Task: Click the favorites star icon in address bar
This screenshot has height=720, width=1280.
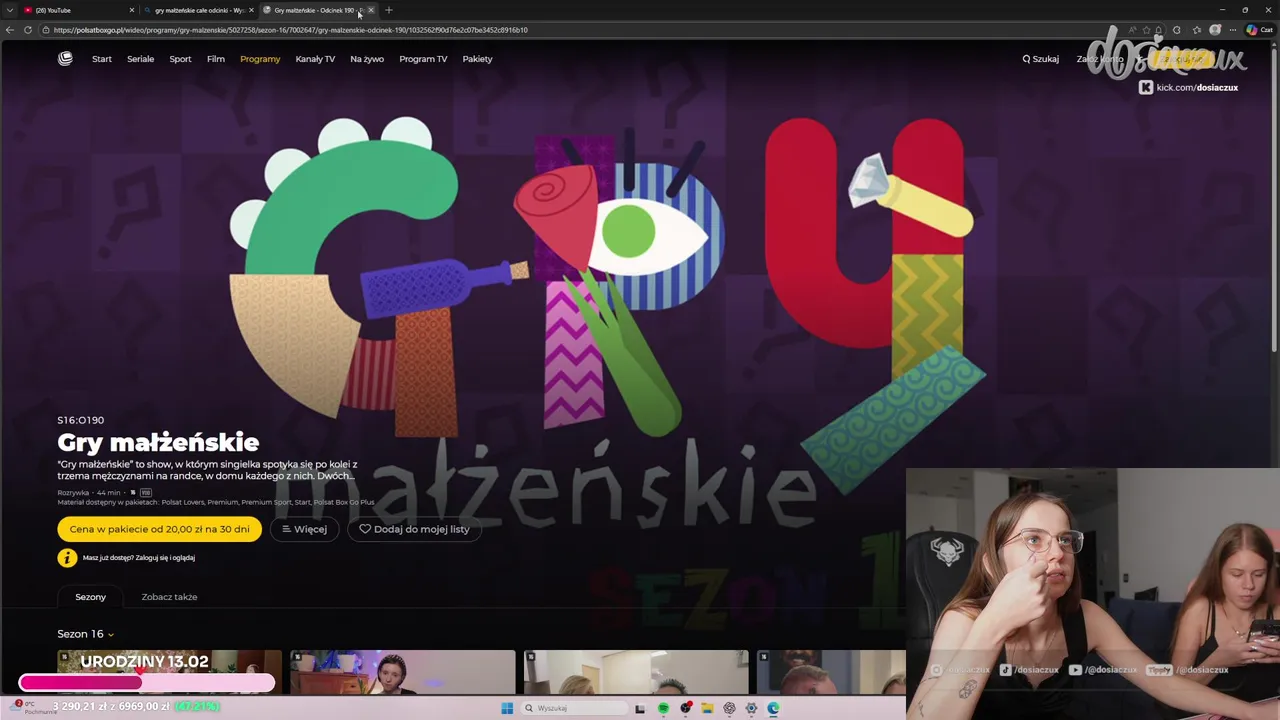Action: click(1146, 30)
